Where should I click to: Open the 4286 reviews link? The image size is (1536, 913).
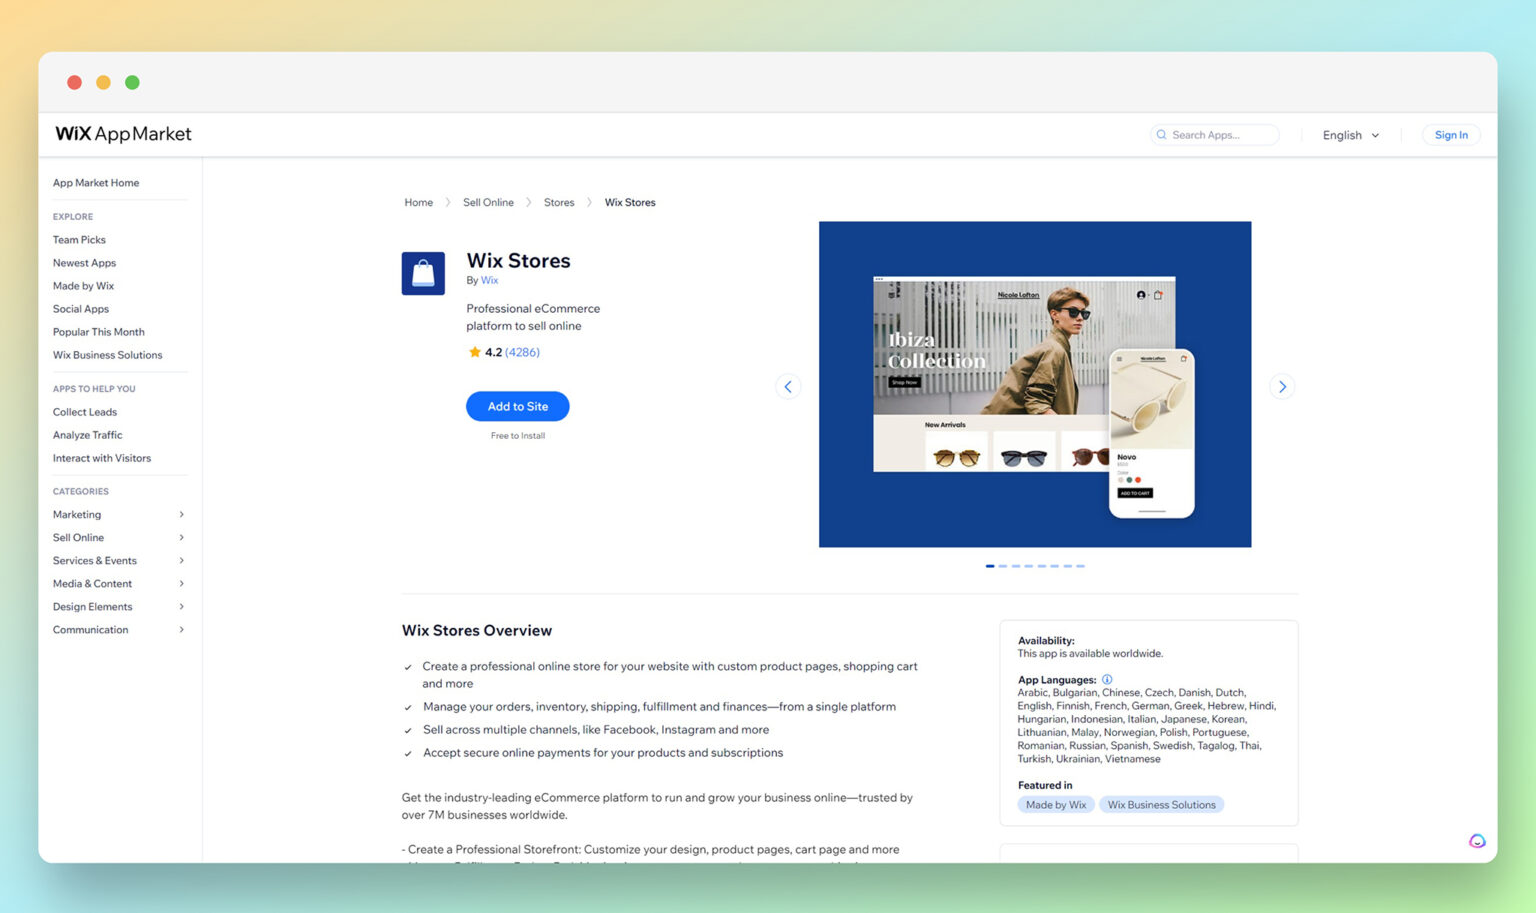click(x=521, y=352)
